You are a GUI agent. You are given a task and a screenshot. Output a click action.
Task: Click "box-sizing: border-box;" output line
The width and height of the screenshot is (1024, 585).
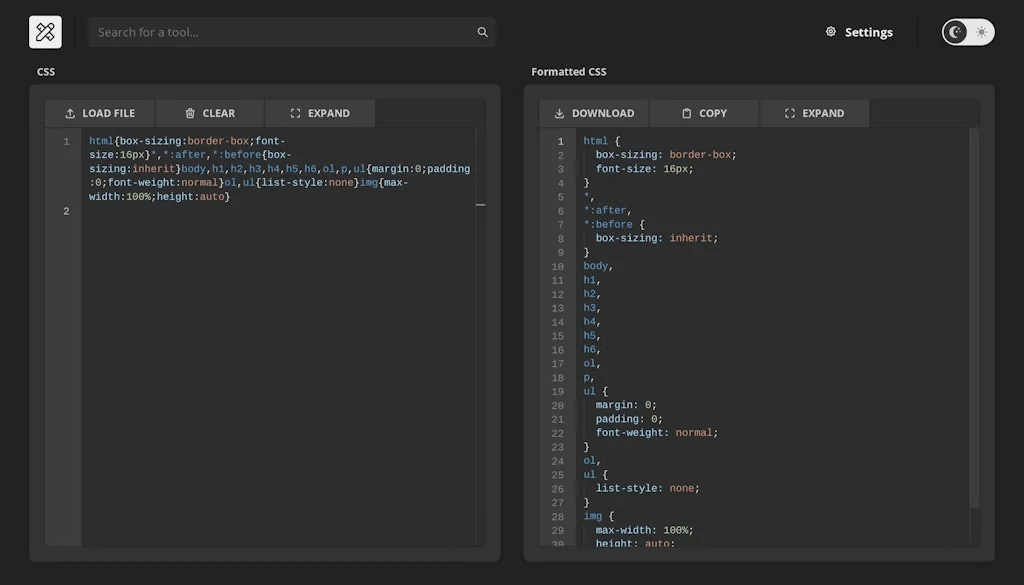(665, 155)
